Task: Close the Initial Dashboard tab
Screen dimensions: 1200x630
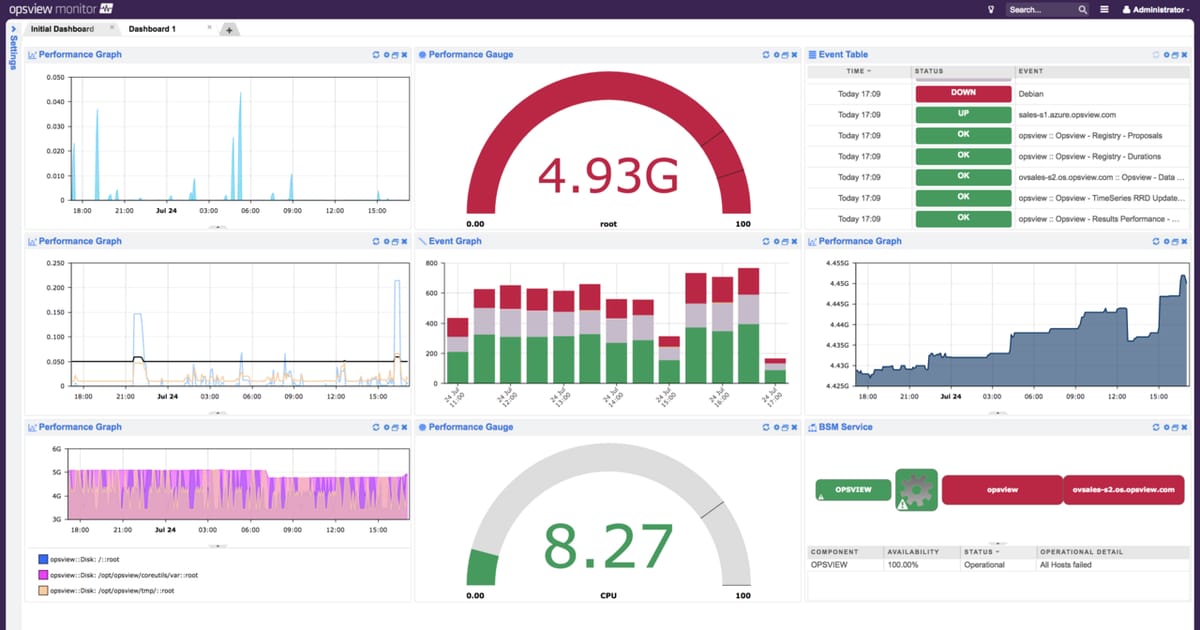Action: 111,28
